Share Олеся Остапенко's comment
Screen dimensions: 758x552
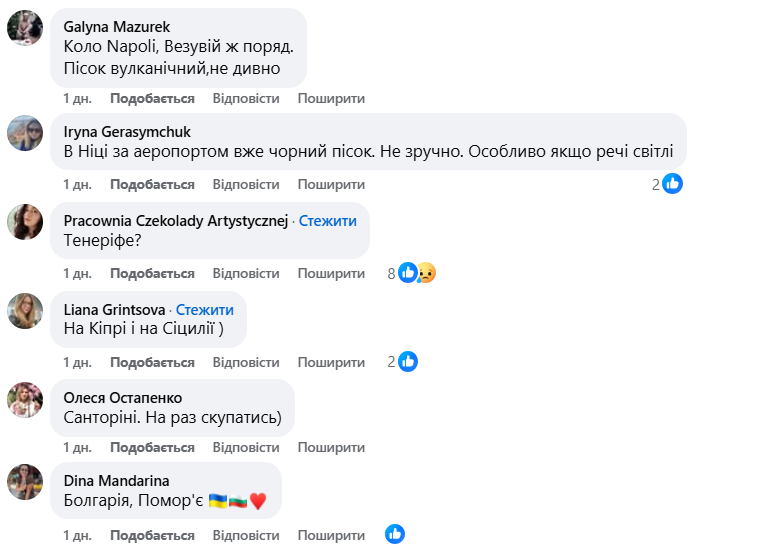(x=331, y=447)
